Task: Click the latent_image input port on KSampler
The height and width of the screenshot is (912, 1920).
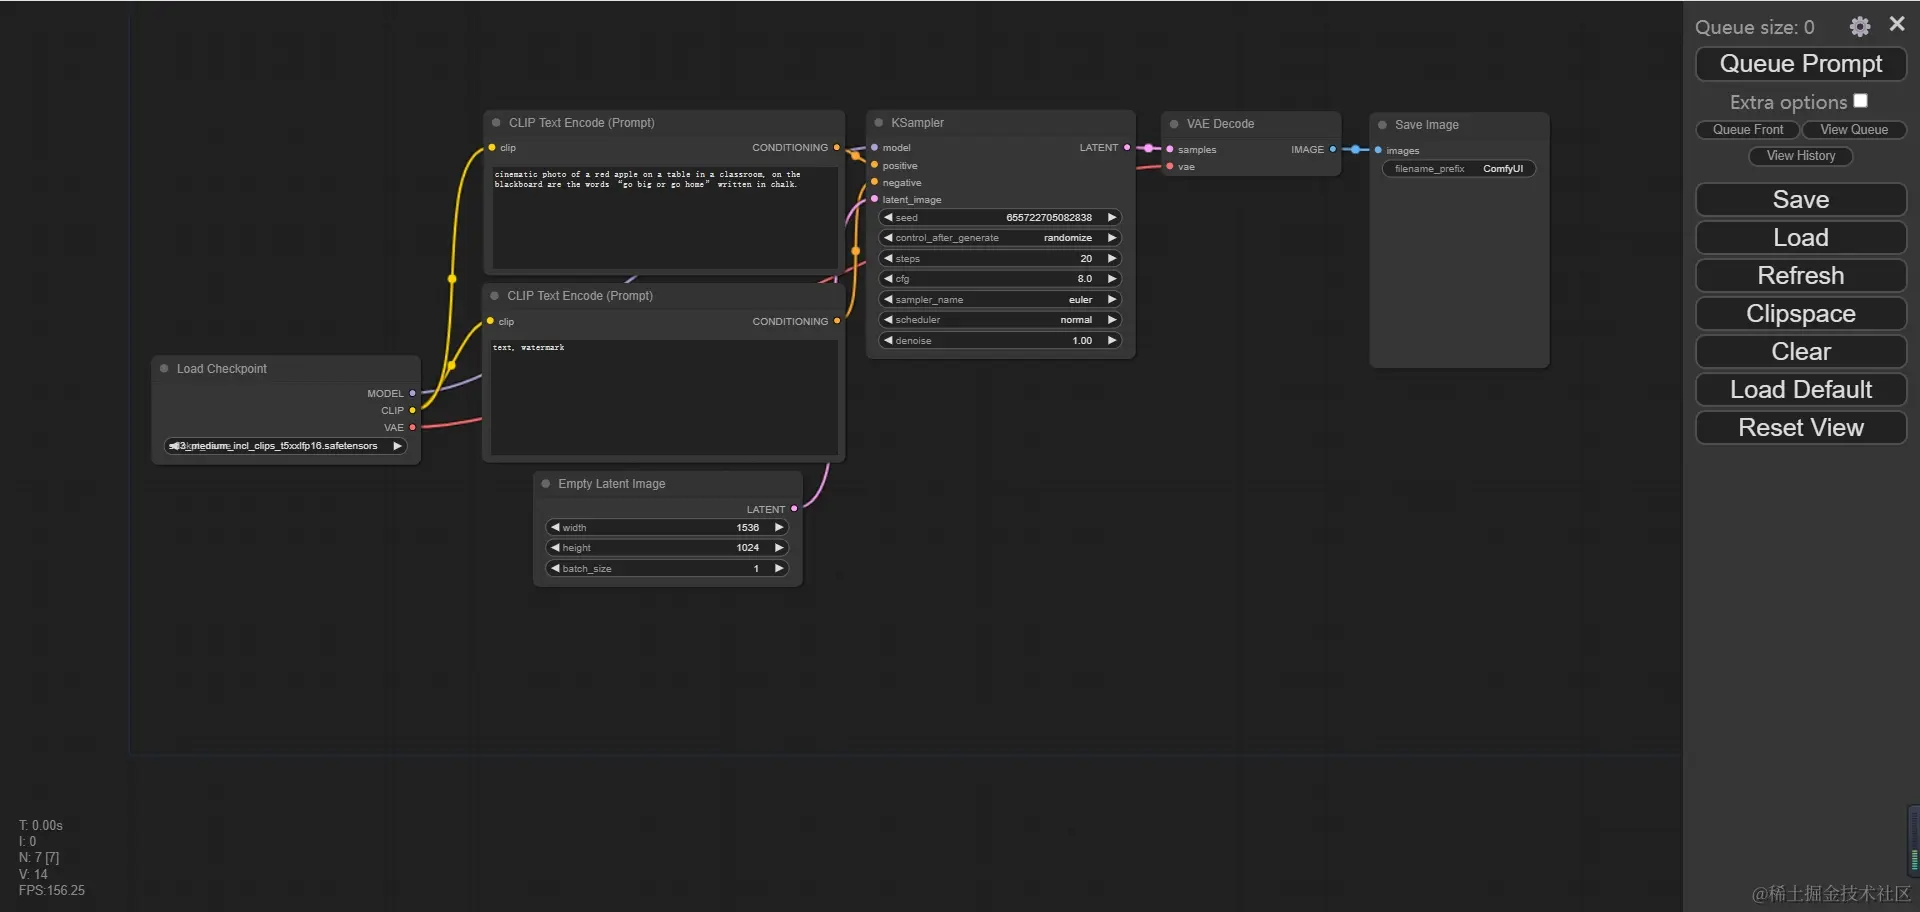Action: 874,200
